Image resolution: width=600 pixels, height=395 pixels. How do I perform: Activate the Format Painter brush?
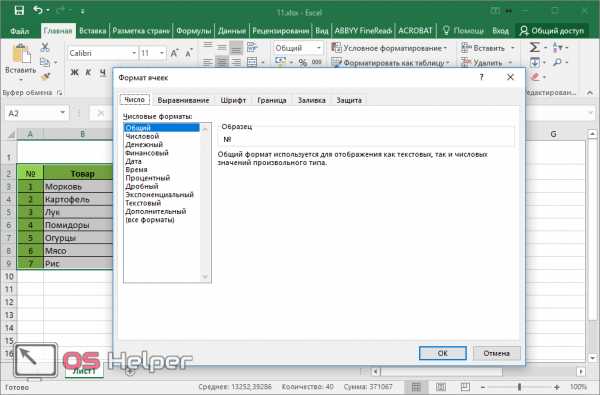coord(45,76)
